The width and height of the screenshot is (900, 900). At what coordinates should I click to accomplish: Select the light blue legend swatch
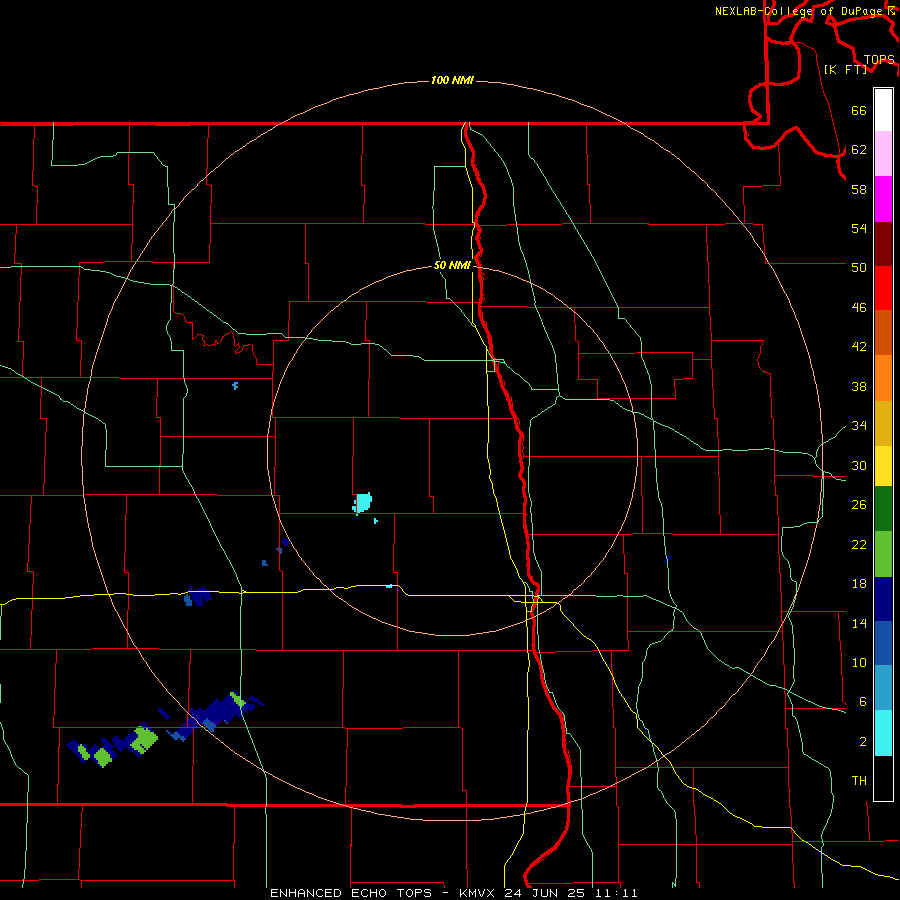point(883,688)
